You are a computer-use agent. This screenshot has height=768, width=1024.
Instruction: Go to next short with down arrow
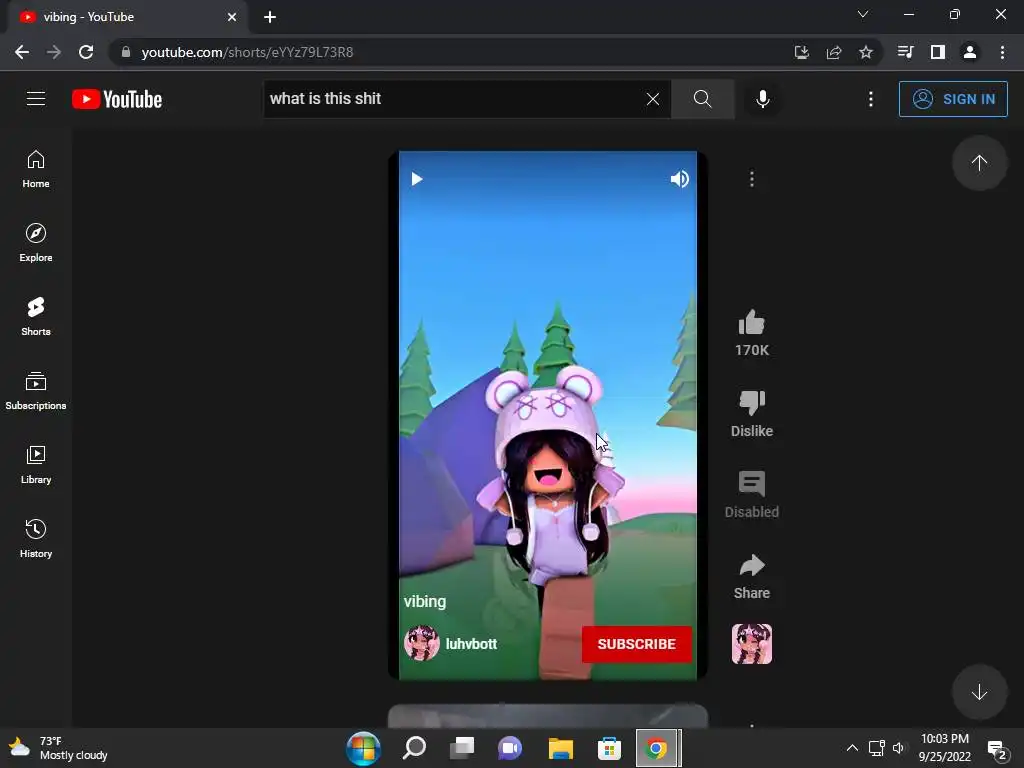click(979, 692)
